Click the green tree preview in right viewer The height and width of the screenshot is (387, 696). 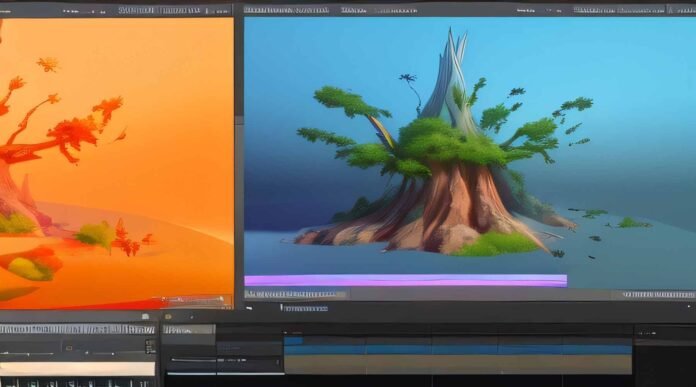click(x=470, y=152)
